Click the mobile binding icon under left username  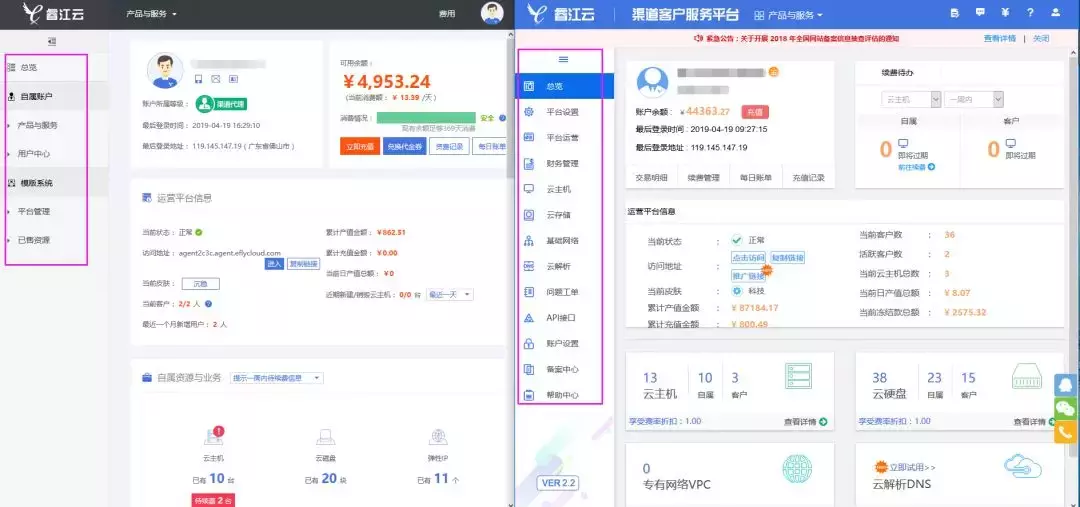(198, 79)
